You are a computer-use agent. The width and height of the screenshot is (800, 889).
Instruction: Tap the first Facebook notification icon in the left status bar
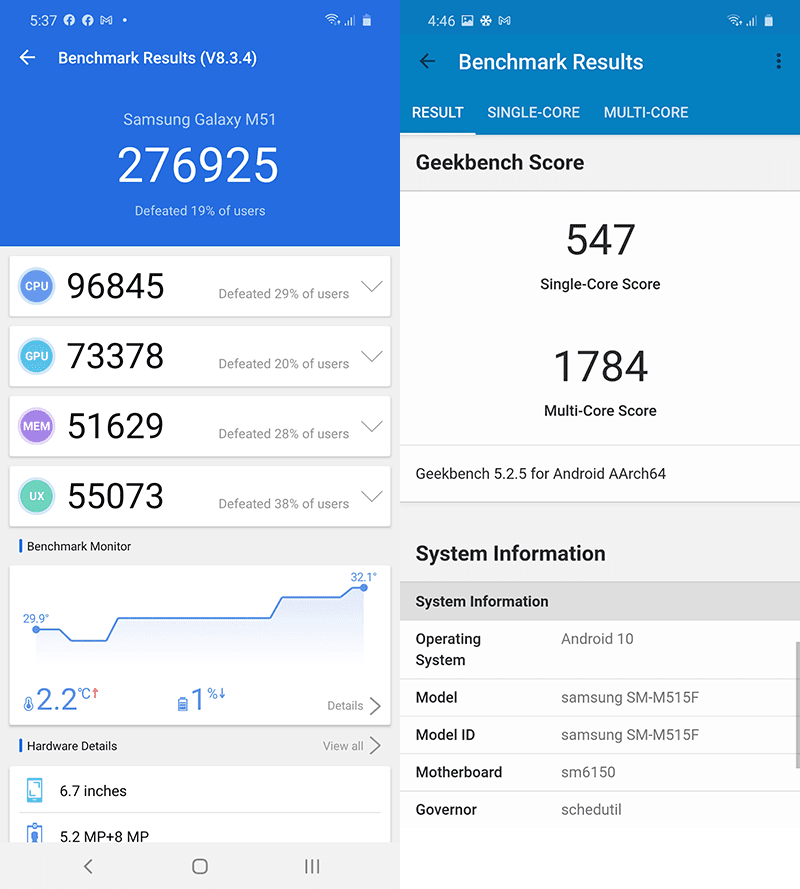69,20
